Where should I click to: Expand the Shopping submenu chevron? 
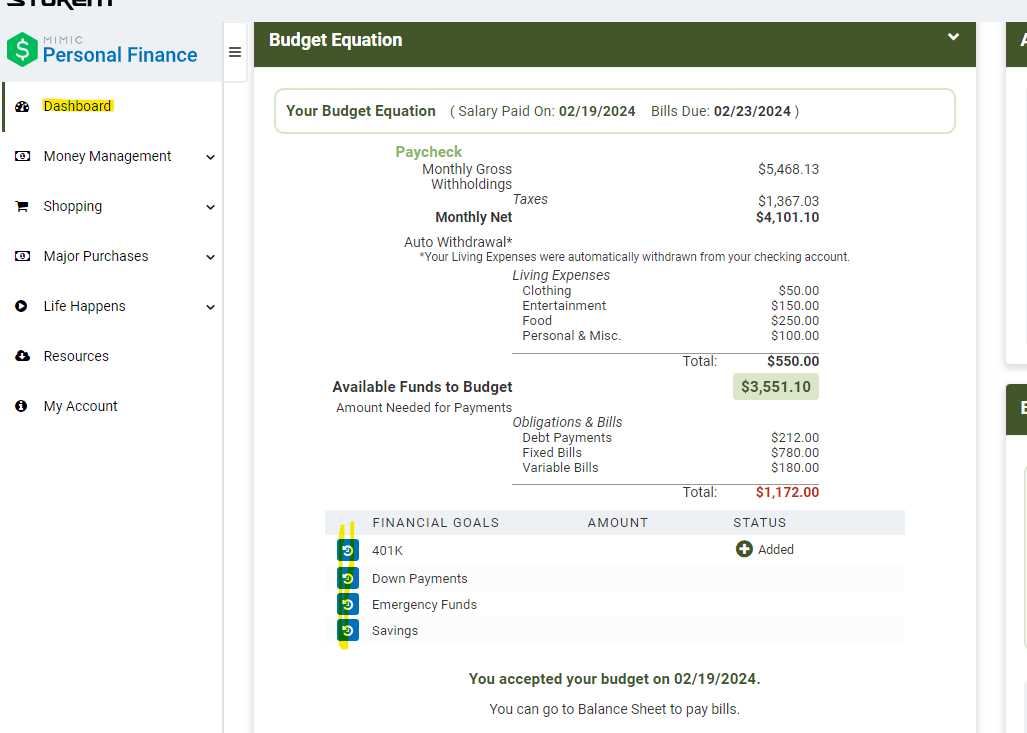(210, 207)
